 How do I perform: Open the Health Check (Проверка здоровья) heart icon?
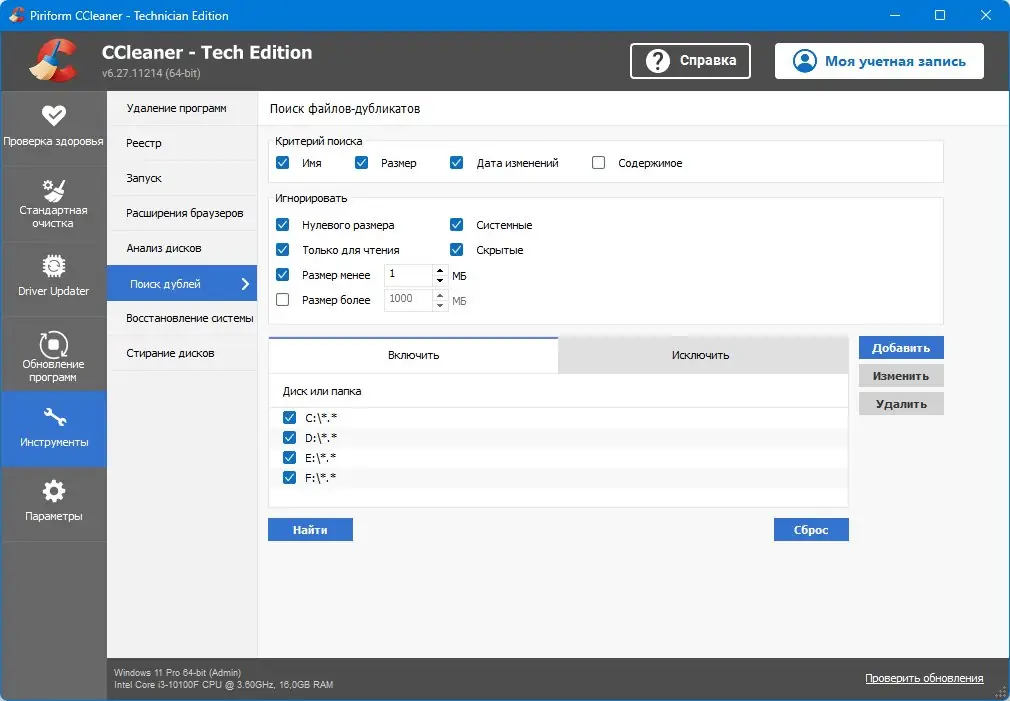[53, 116]
